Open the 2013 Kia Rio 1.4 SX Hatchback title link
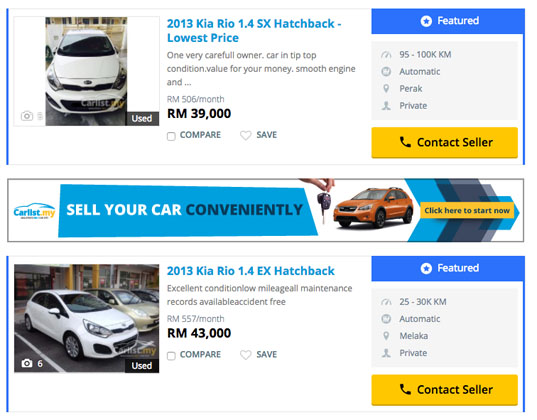 point(254,30)
